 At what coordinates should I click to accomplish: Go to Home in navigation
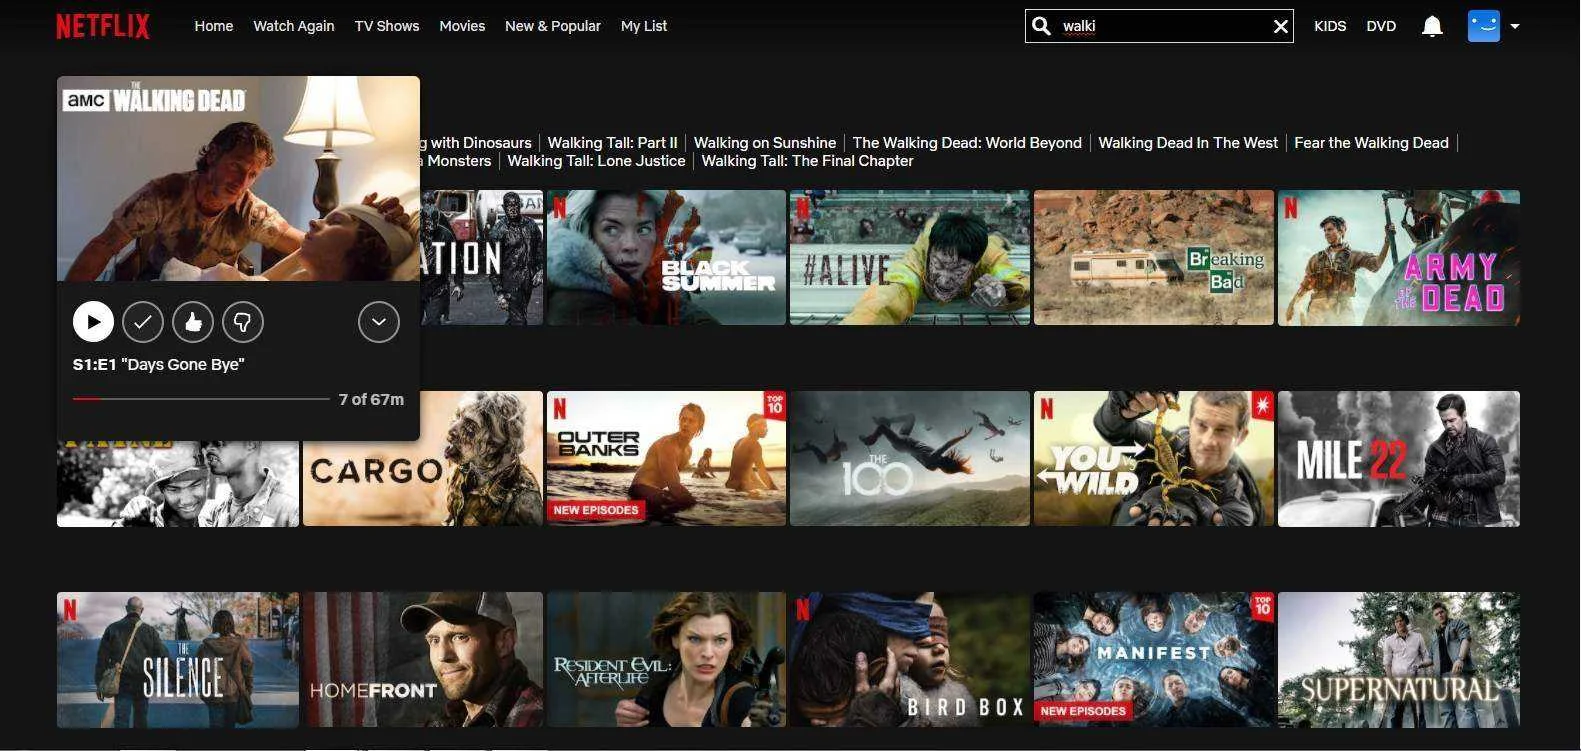[214, 26]
